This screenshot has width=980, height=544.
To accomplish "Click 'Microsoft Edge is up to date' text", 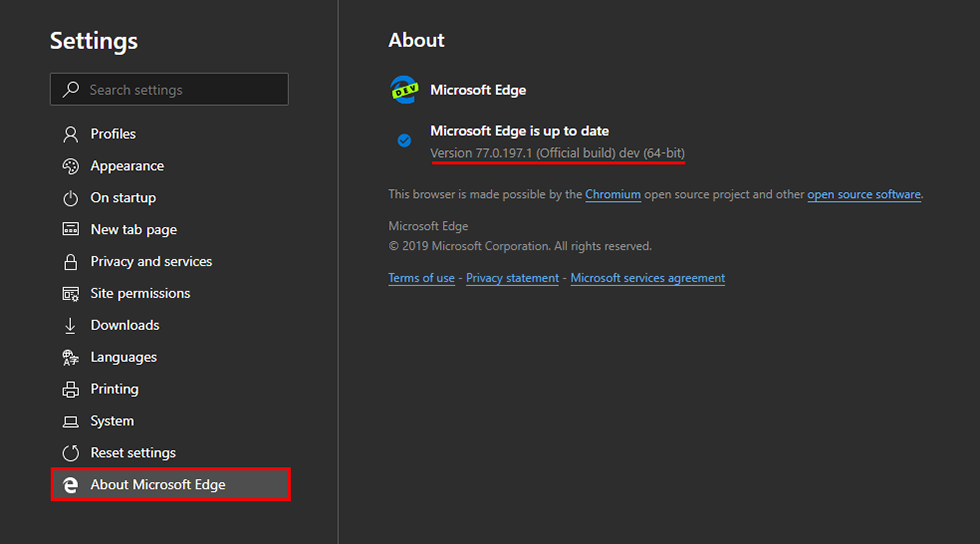I will point(519,131).
